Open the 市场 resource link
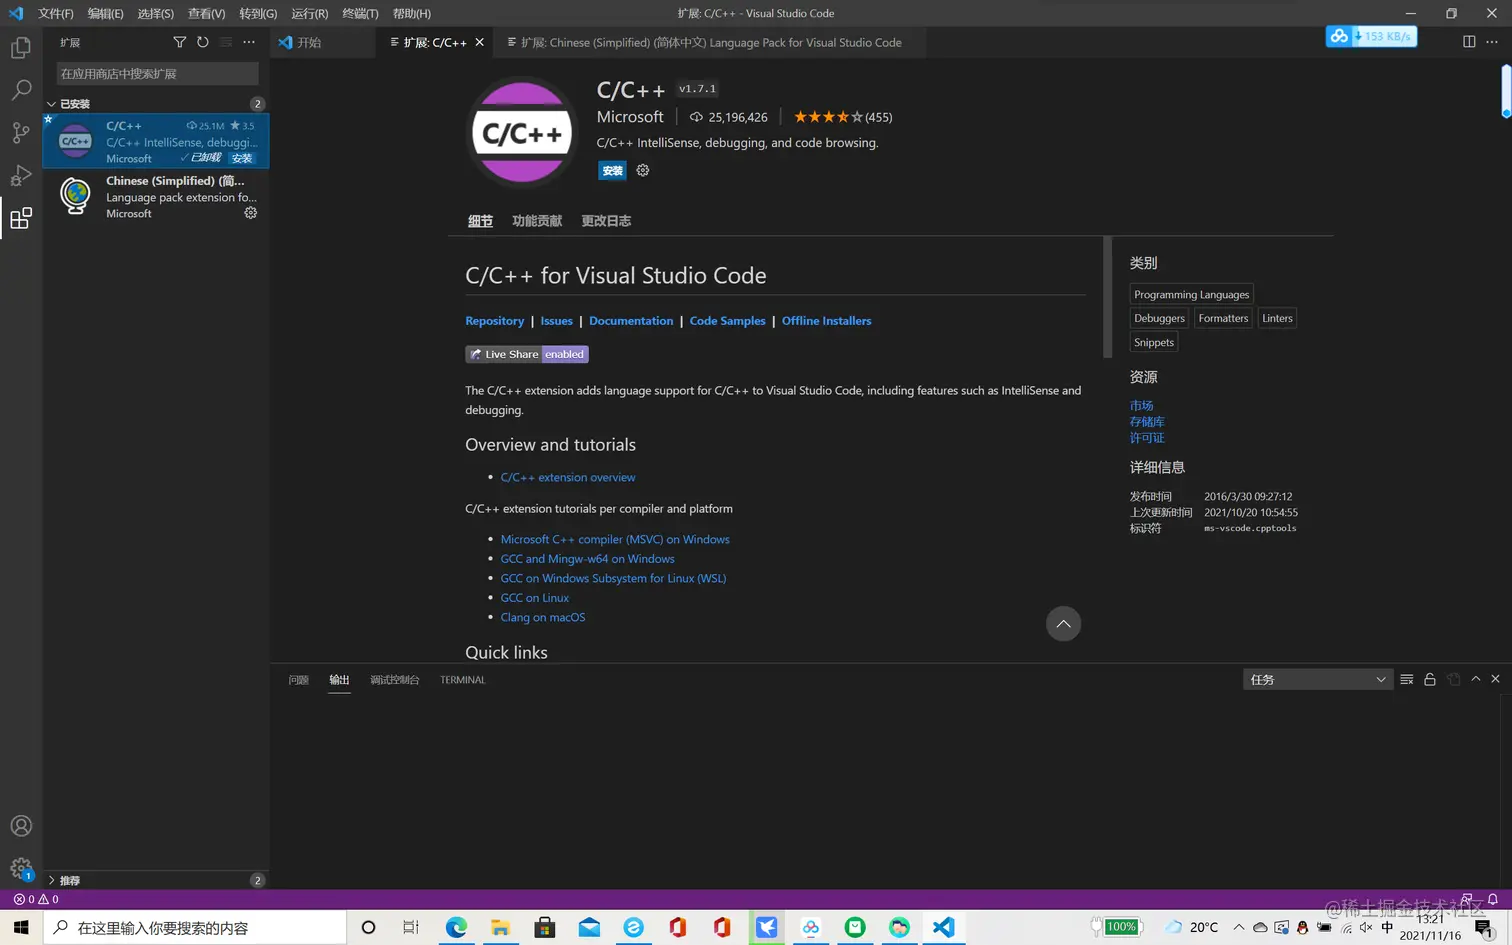 point(1141,405)
